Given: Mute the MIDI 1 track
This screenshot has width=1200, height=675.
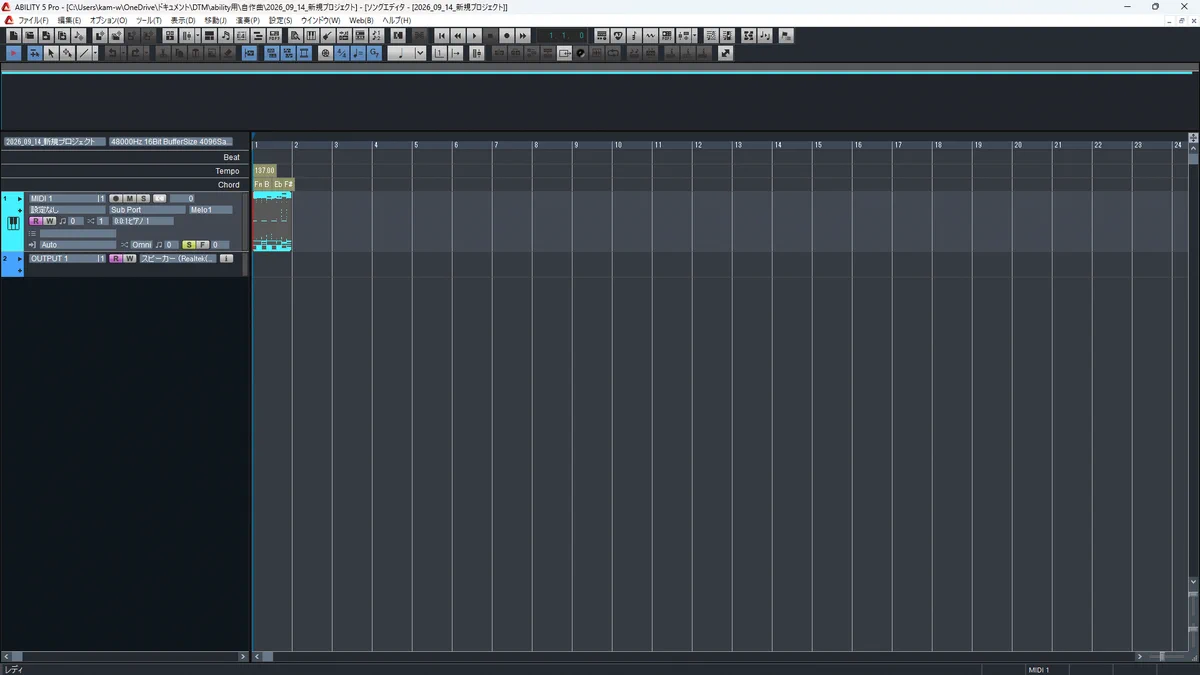Looking at the screenshot, I should click(130, 199).
